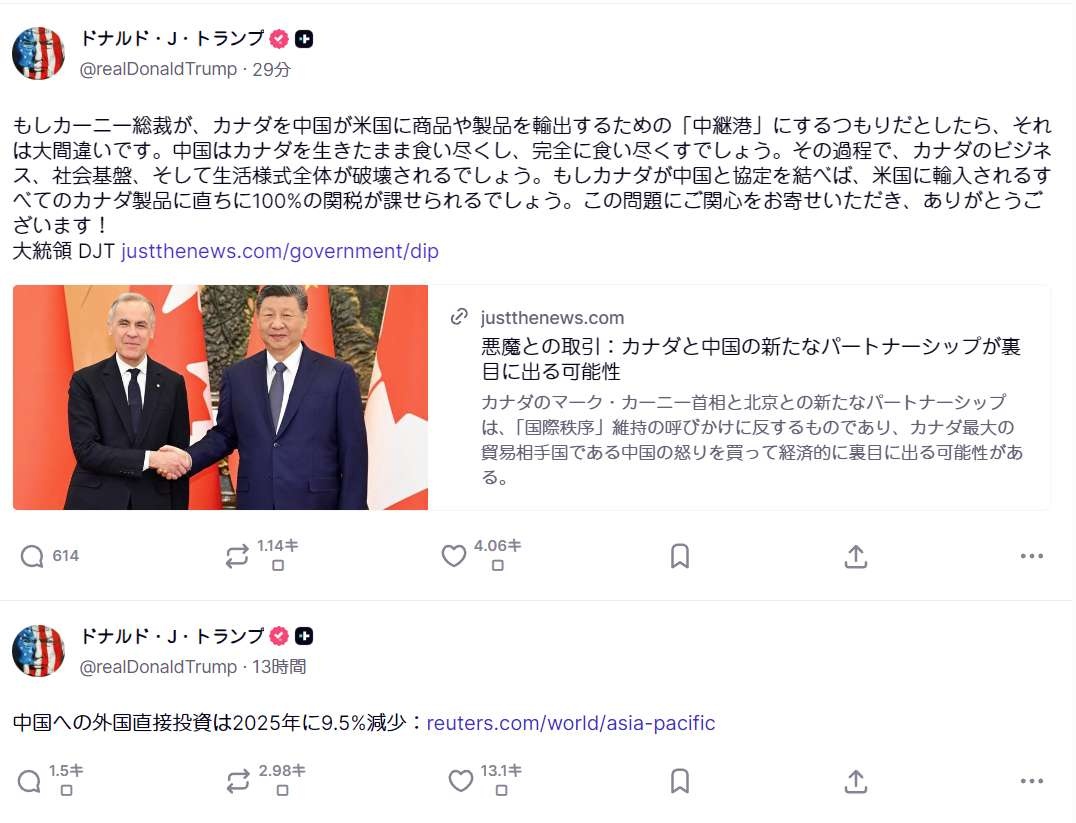
Task: Open the more options menu on first post
Action: (x=1031, y=556)
